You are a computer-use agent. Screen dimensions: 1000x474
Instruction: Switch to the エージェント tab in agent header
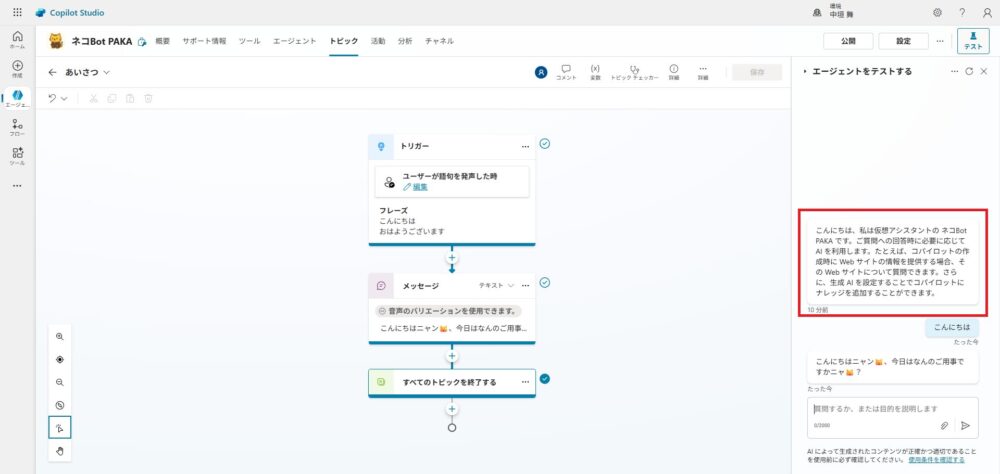click(295, 41)
